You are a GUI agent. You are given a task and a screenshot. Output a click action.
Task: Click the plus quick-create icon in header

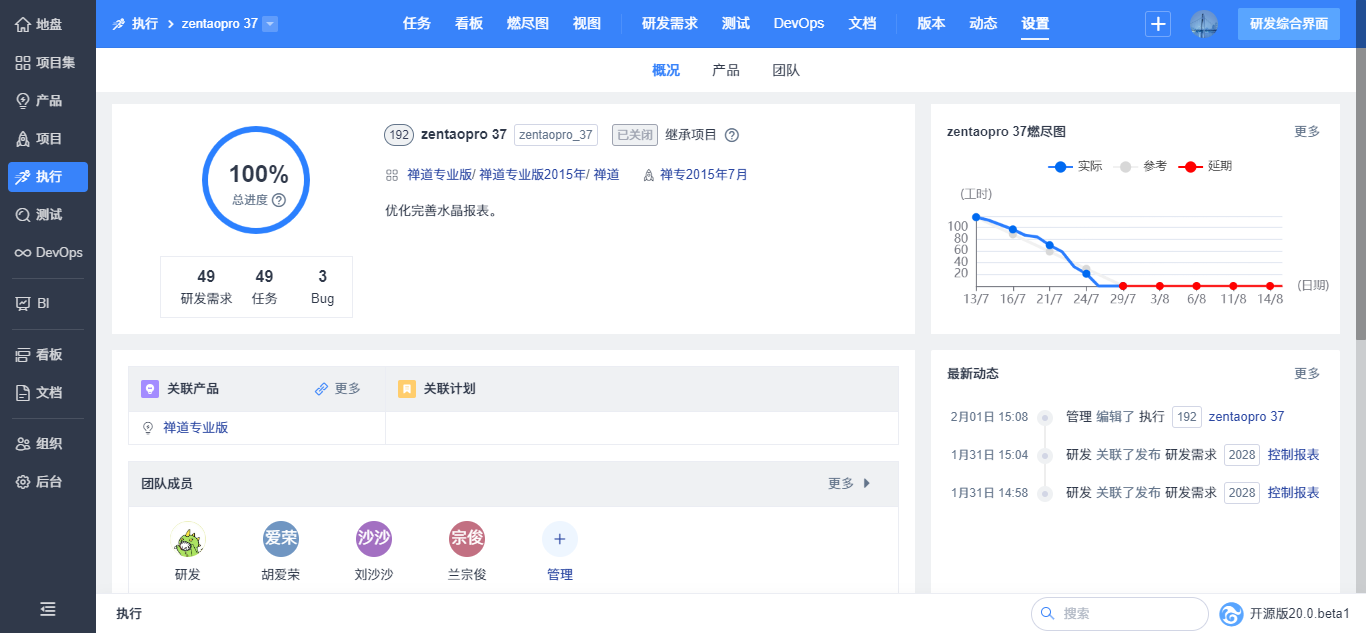[1158, 24]
